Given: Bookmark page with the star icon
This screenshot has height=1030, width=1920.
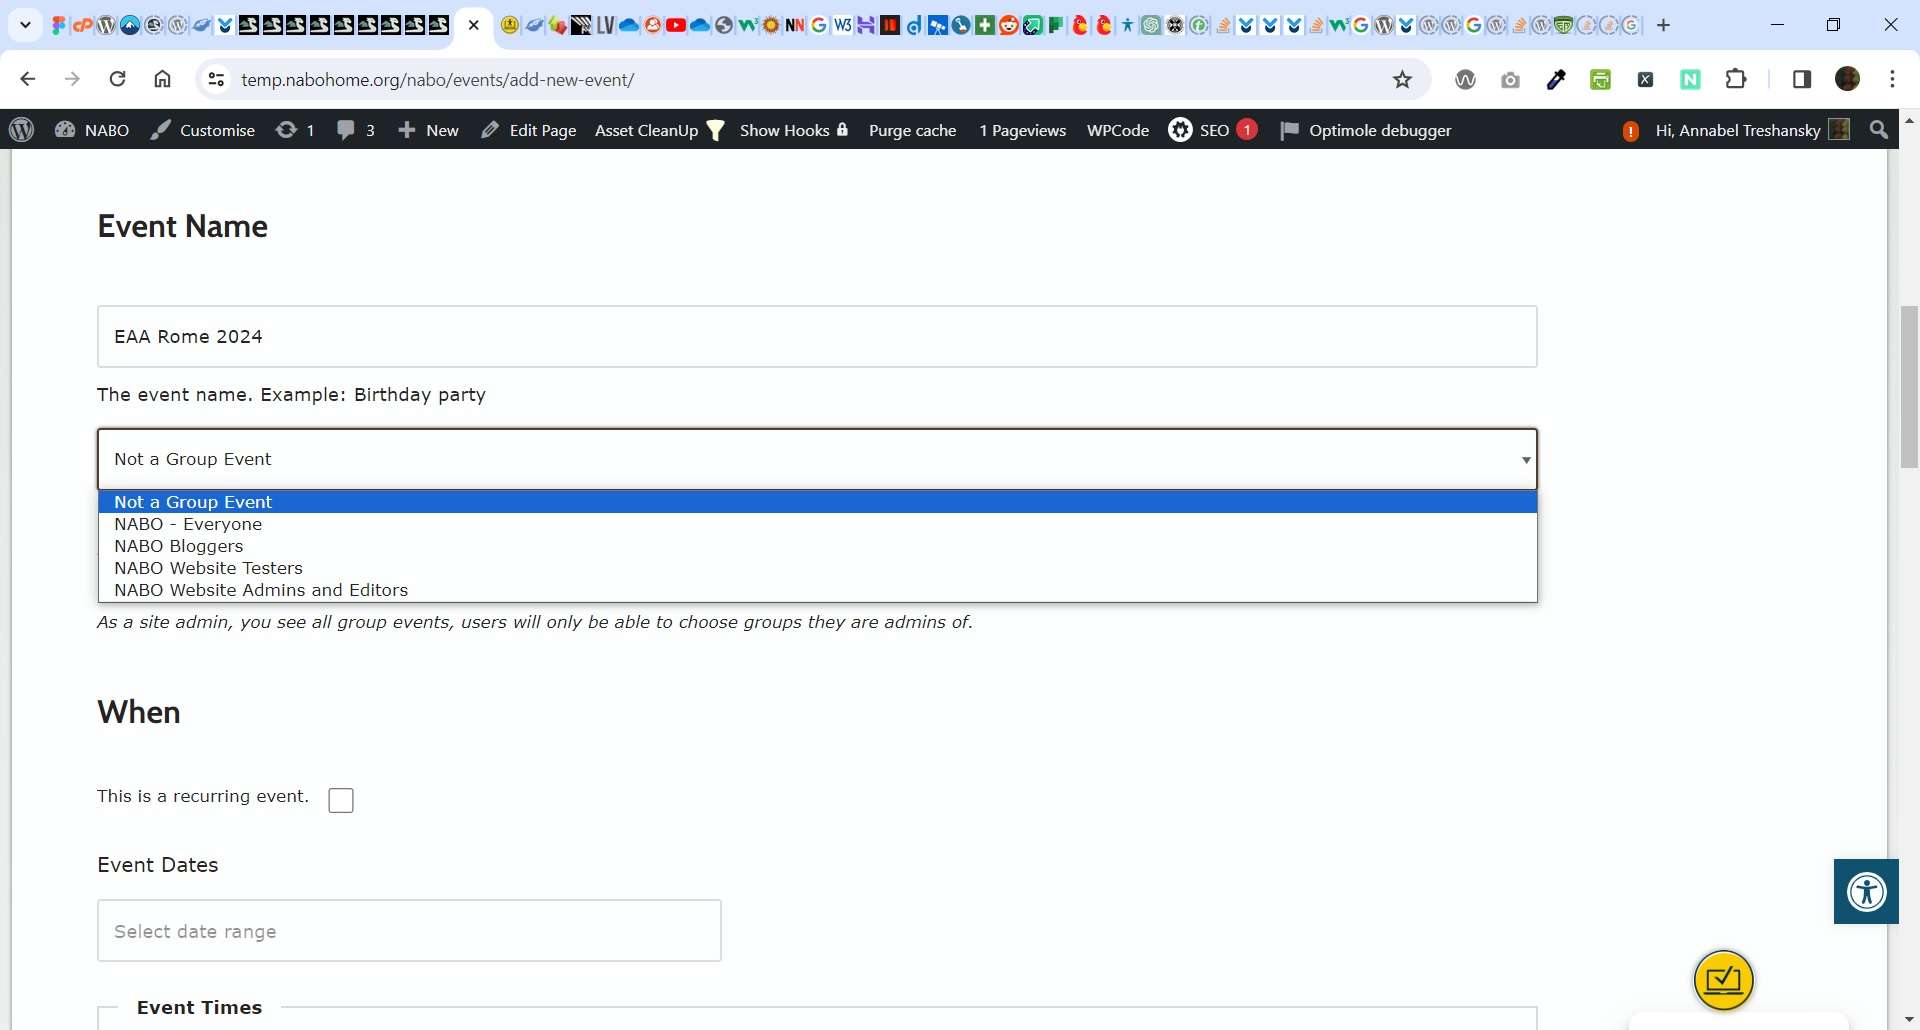Looking at the screenshot, I should (1402, 80).
